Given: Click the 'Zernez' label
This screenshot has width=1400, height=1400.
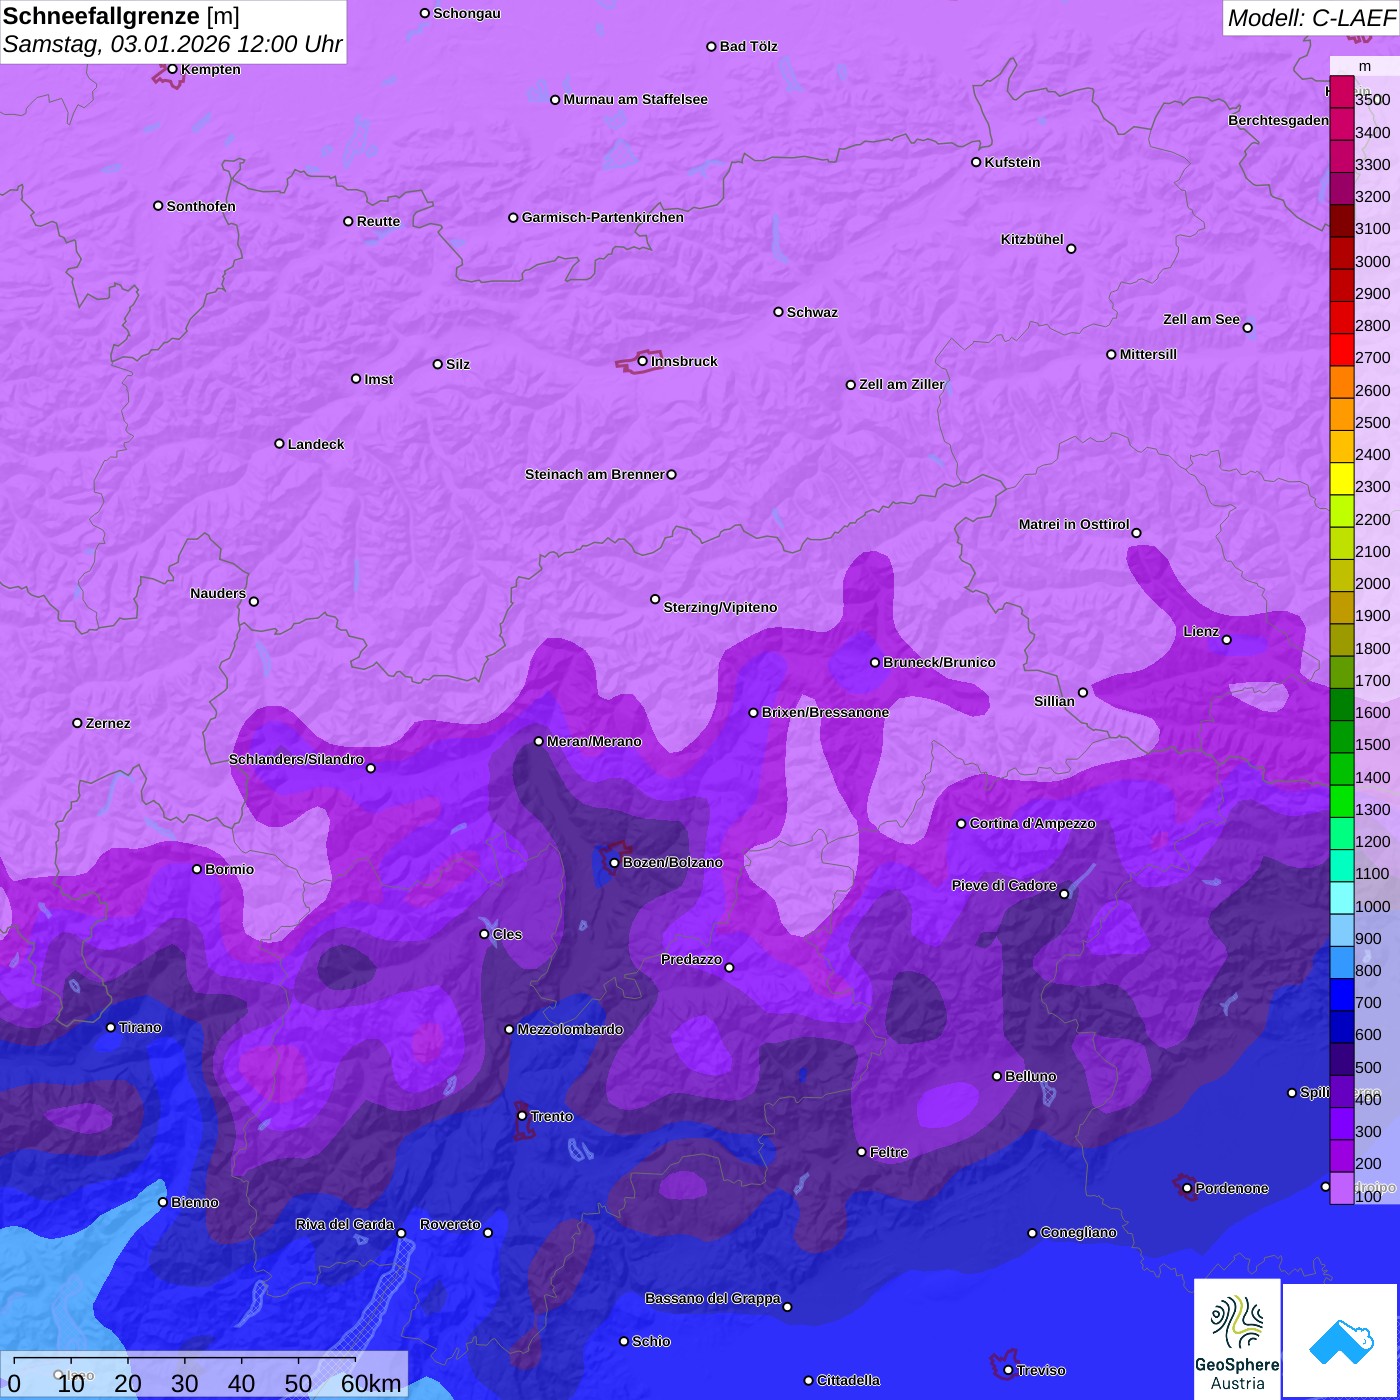Looking at the screenshot, I should [108, 723].
